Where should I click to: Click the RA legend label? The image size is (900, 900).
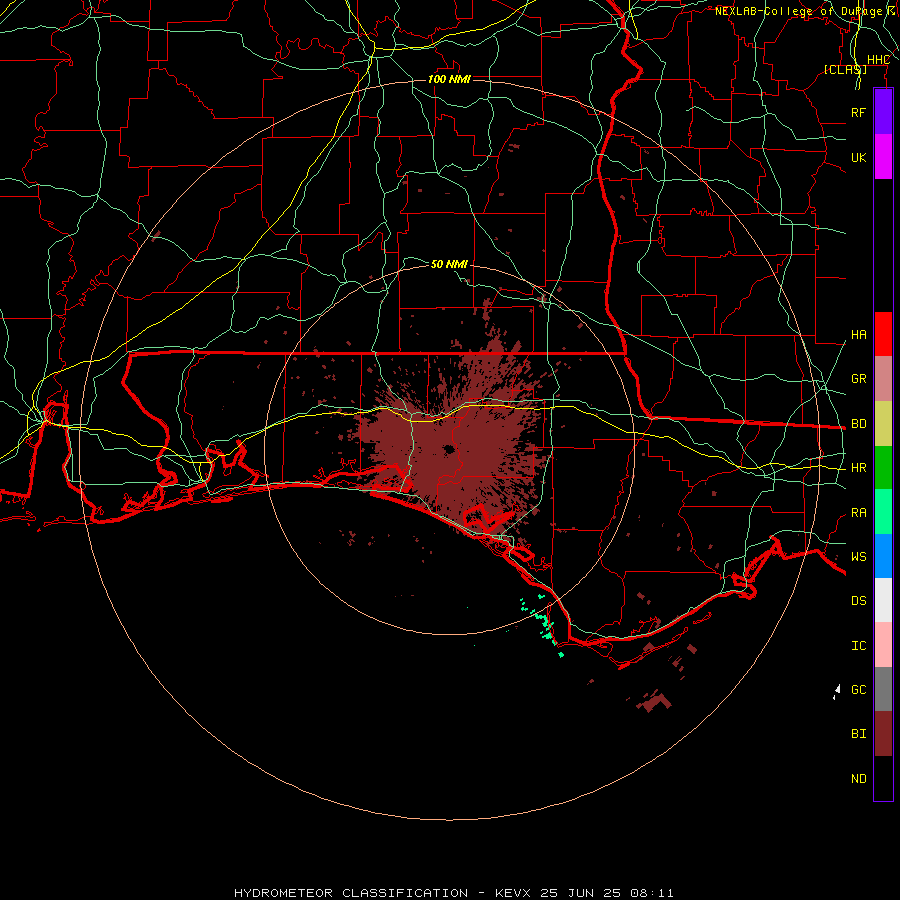coord(858,513)
